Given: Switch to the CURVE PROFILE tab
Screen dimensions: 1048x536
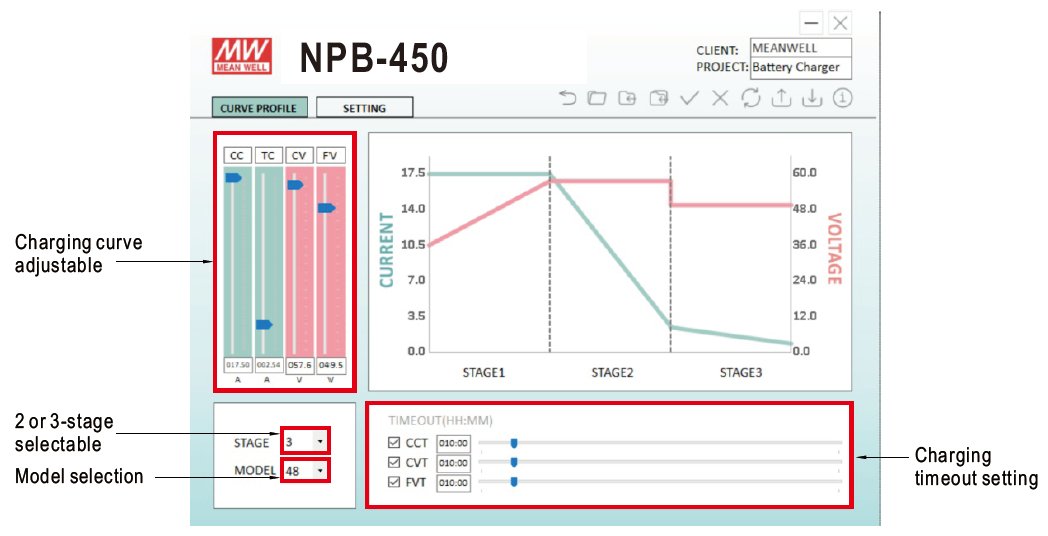Looking at the screenshot, I should pos(259,108).
